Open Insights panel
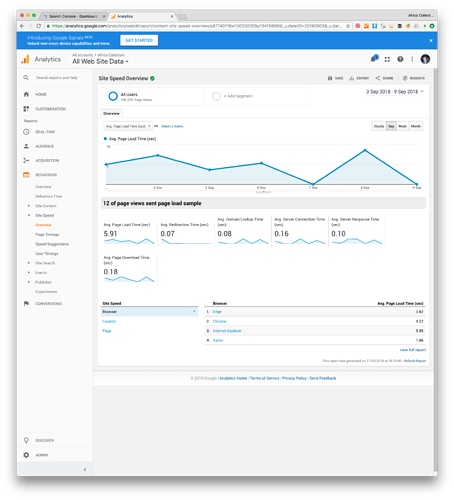454x500 pixels. click(x=413, y=78)
